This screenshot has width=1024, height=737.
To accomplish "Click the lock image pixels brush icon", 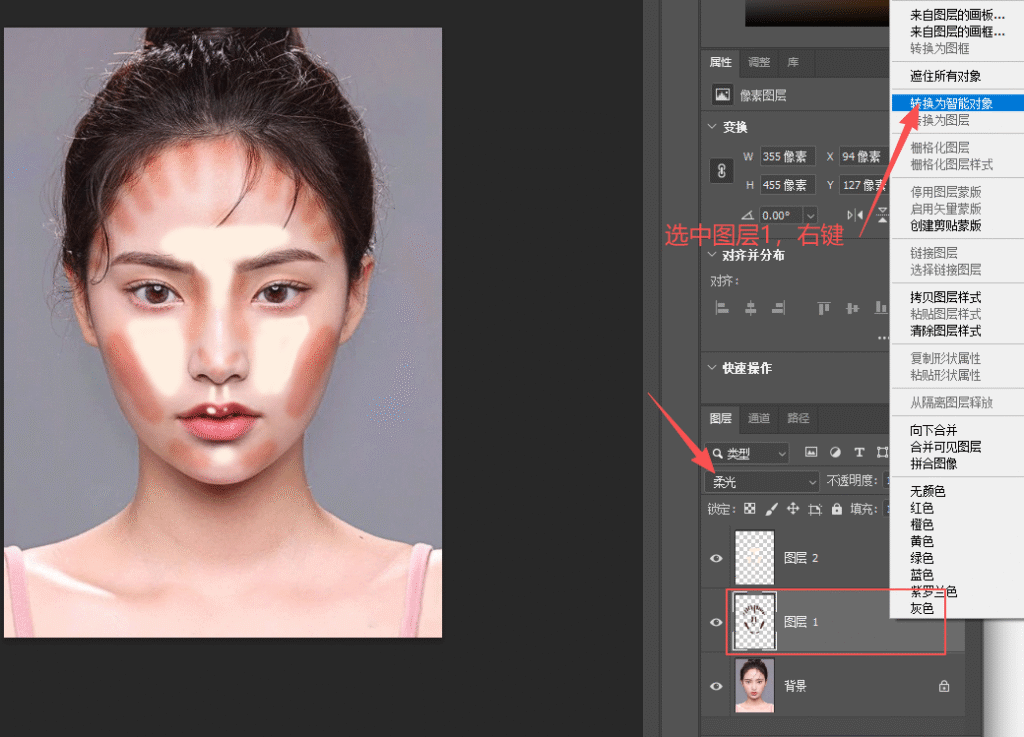I will (x=771, y=509).
